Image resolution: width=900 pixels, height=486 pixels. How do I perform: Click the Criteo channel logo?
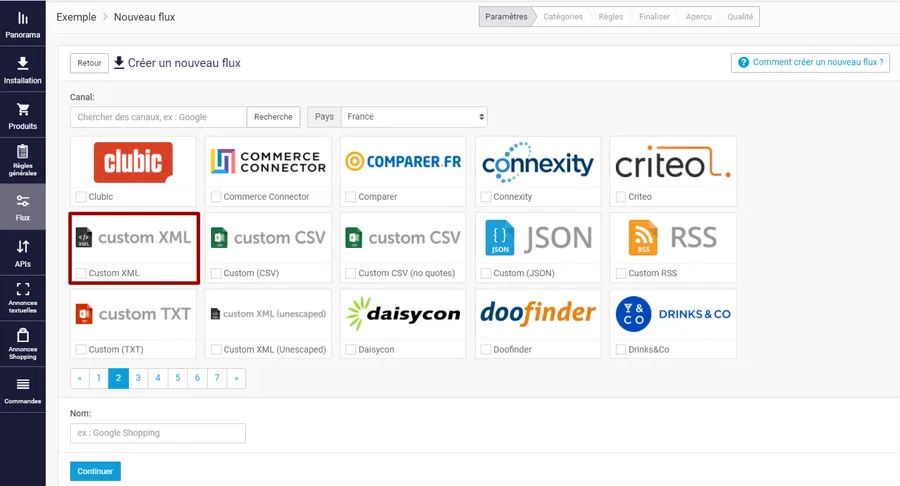coord(673,162)
